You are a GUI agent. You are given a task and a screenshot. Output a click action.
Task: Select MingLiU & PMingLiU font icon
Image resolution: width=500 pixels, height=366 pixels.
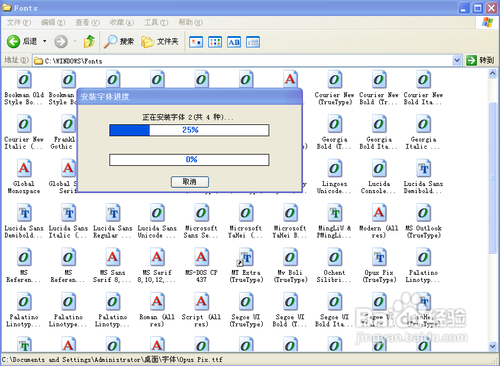click(x=335, y=213)
